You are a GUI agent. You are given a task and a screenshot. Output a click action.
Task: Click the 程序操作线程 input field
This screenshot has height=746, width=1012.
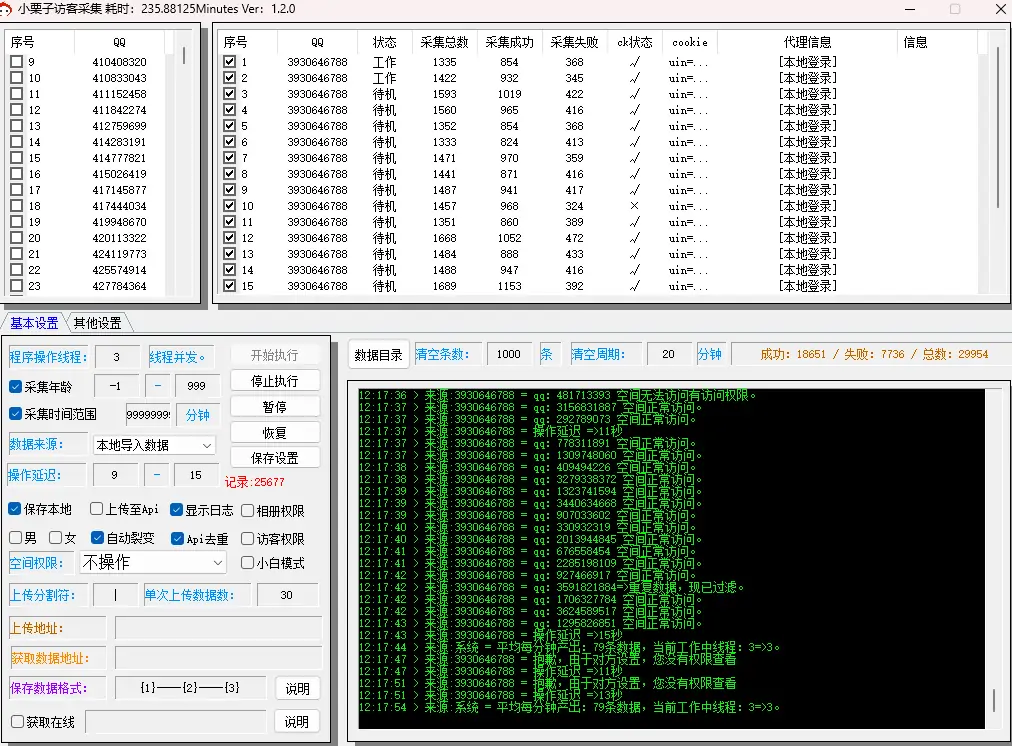117,357
